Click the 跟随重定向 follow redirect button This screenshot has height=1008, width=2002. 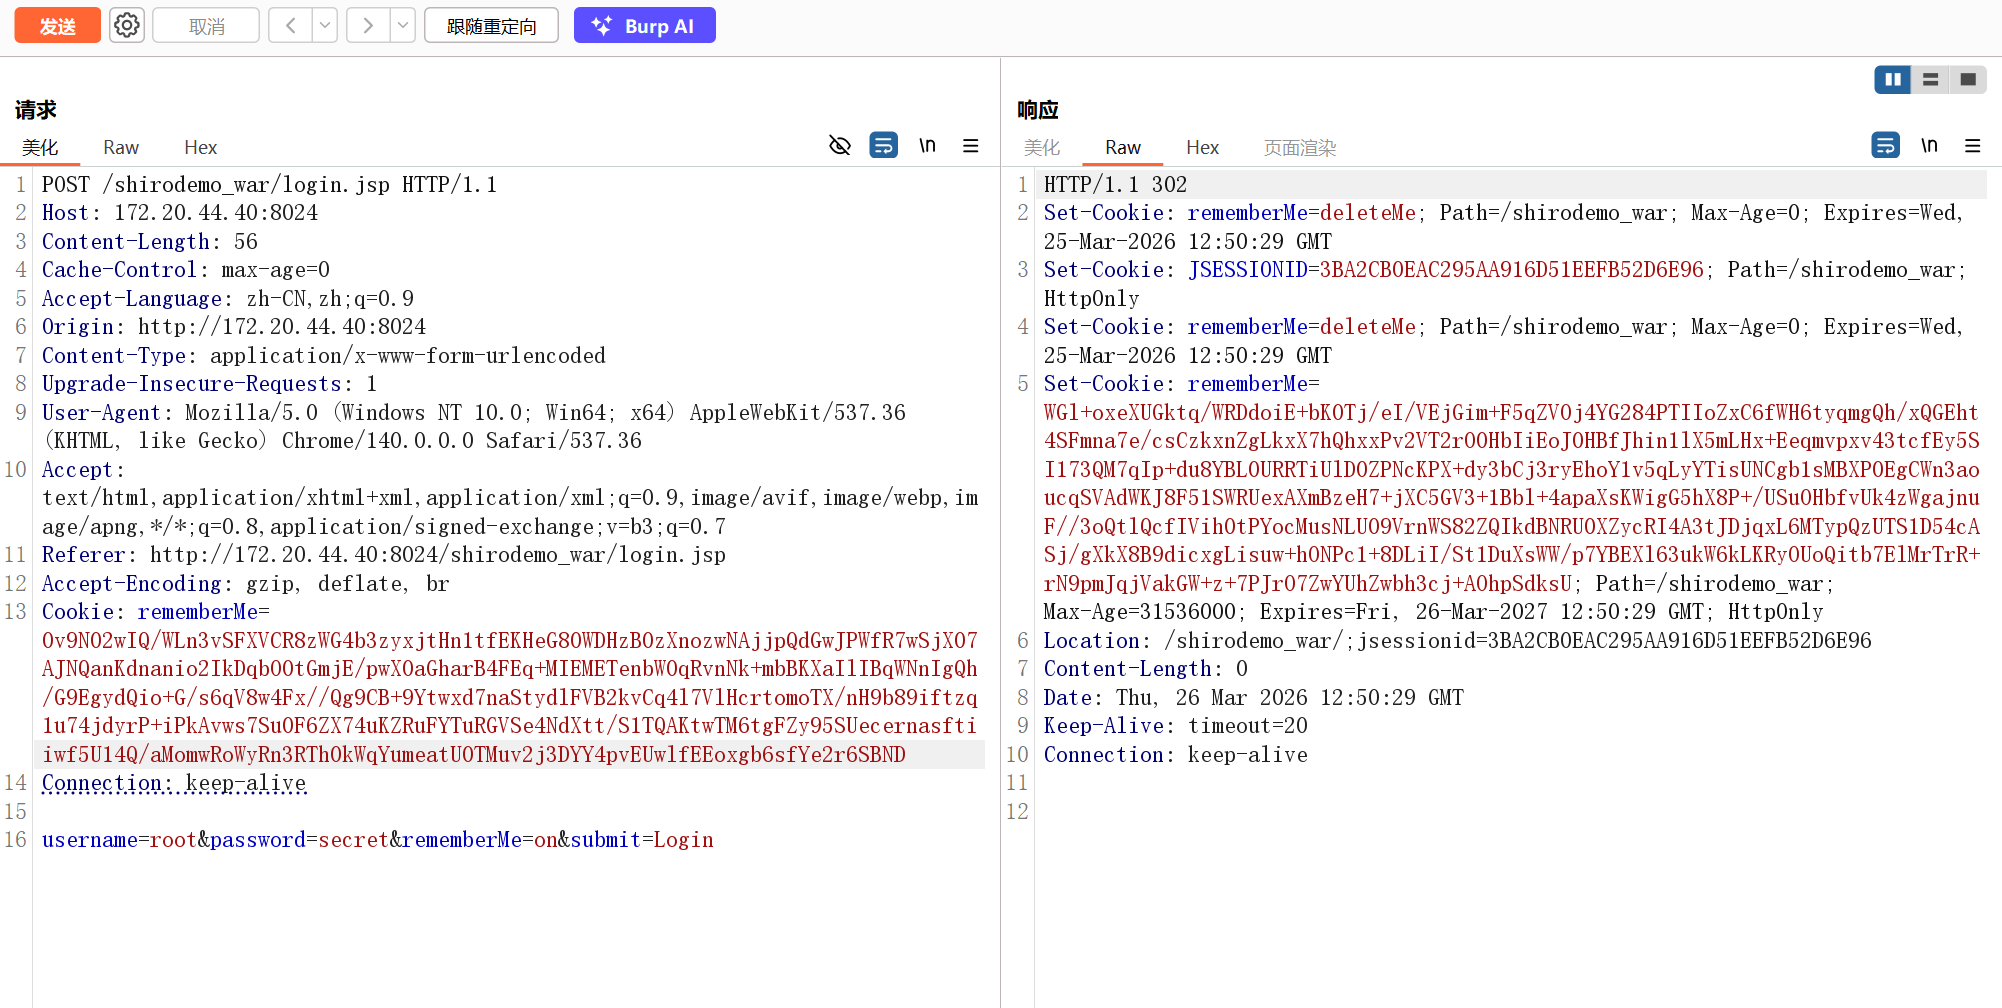(x=491, y=26)
